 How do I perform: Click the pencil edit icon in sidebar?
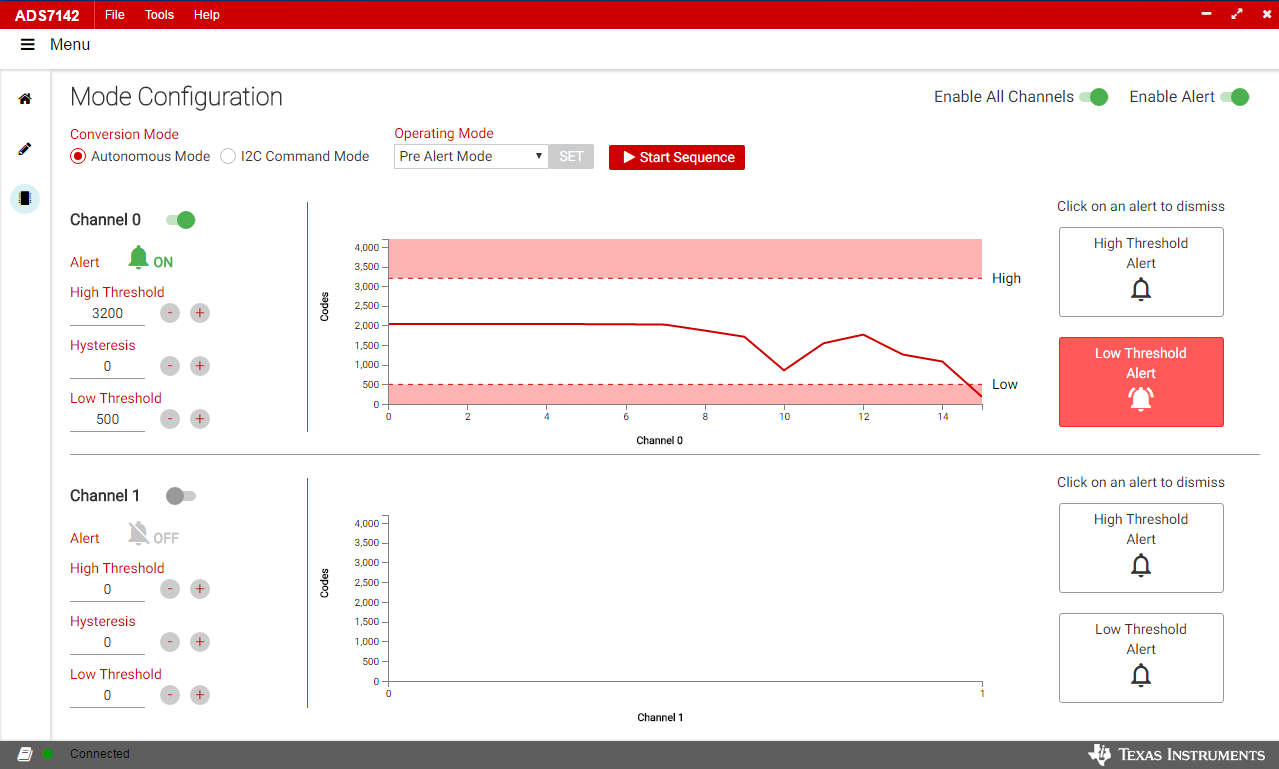coord(25,149)
